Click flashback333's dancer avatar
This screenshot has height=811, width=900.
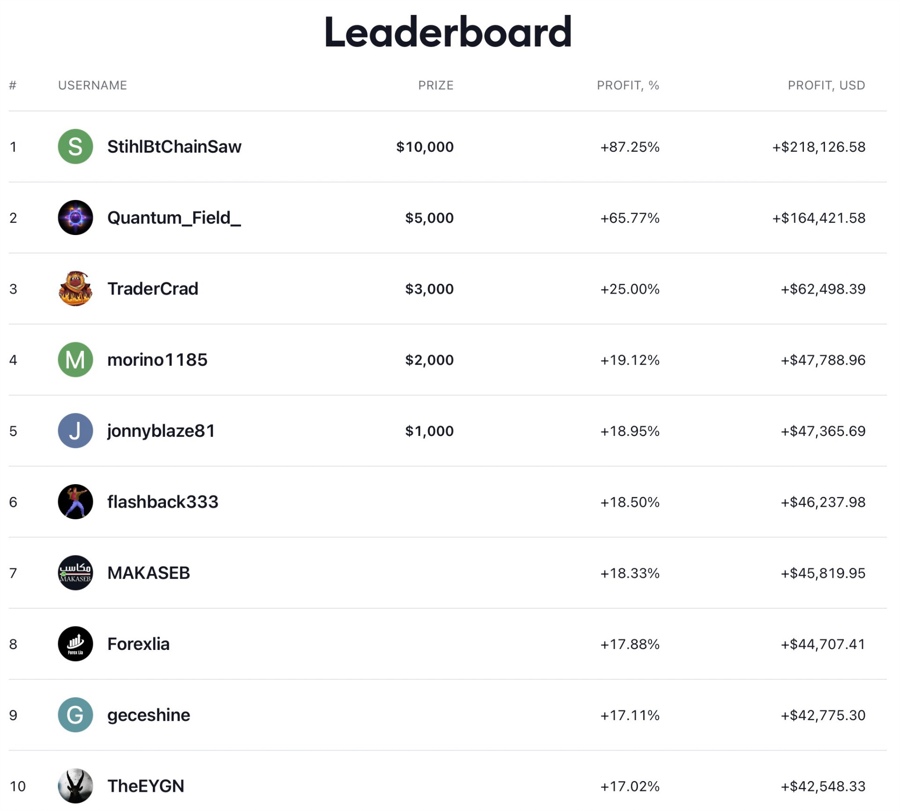pyautogui.click(x=75, y=502)
